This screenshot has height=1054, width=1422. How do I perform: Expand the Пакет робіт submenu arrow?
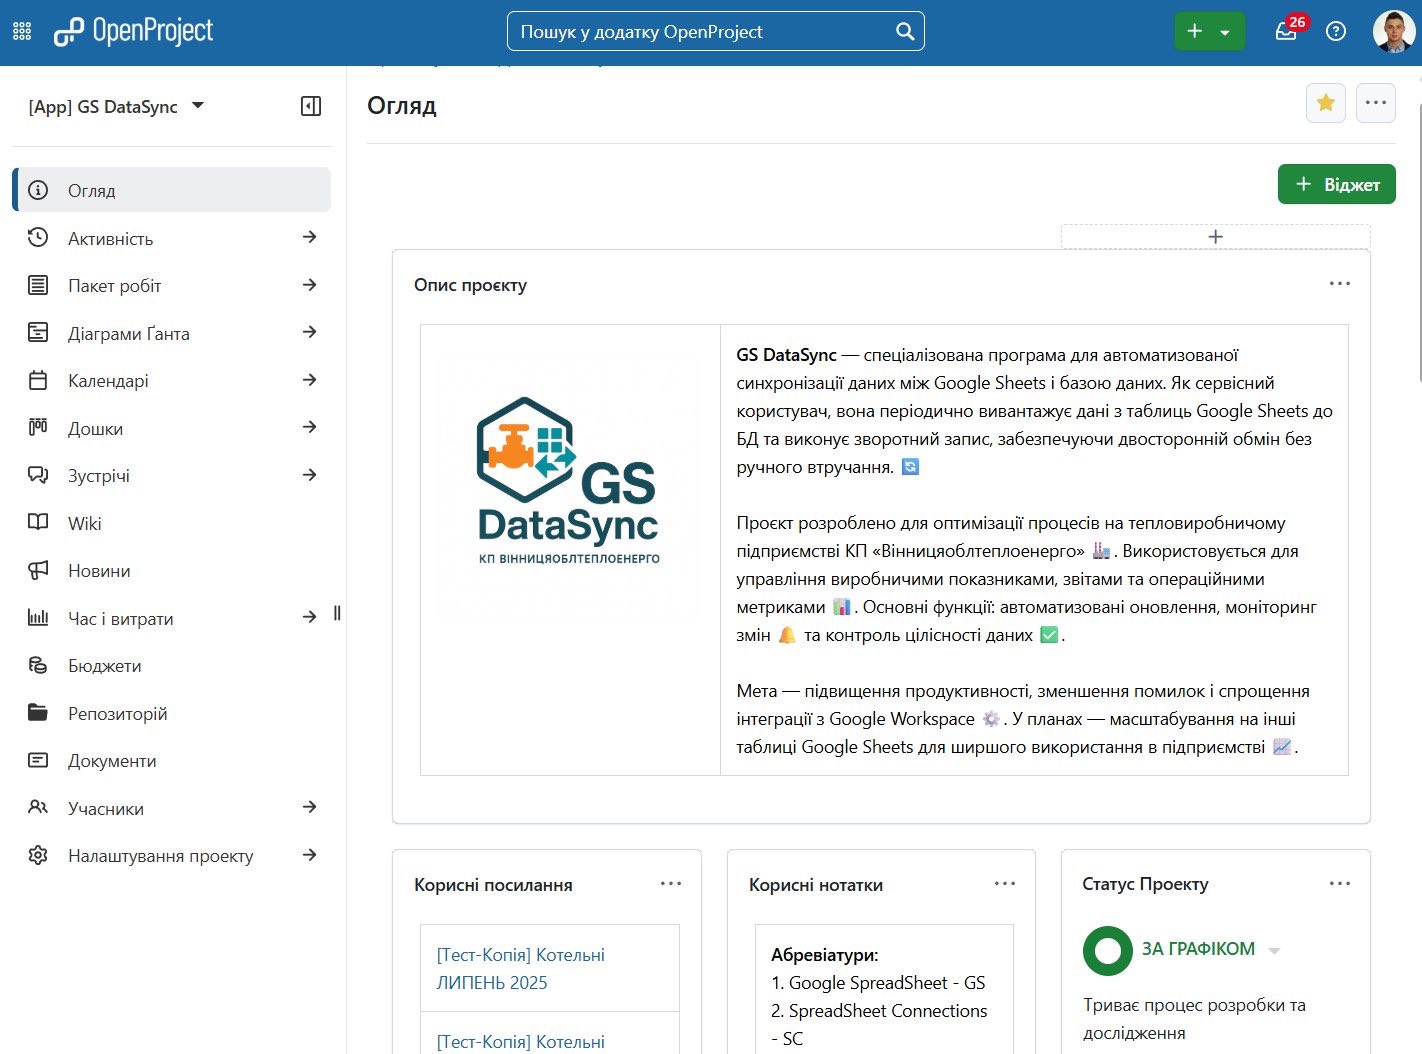[310, 285]
